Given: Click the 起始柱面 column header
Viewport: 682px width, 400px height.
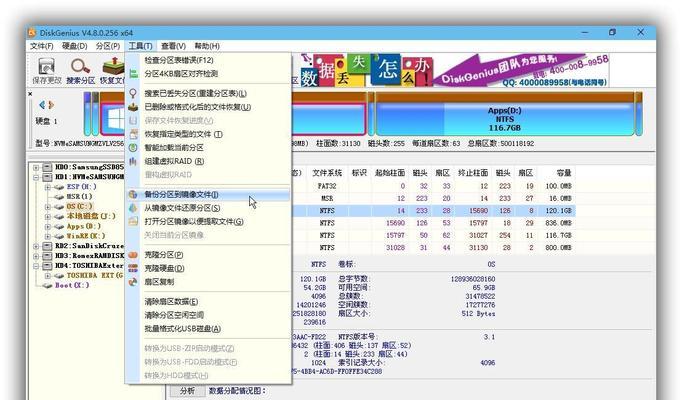Looking at the screenshot, I should point(390,173).
